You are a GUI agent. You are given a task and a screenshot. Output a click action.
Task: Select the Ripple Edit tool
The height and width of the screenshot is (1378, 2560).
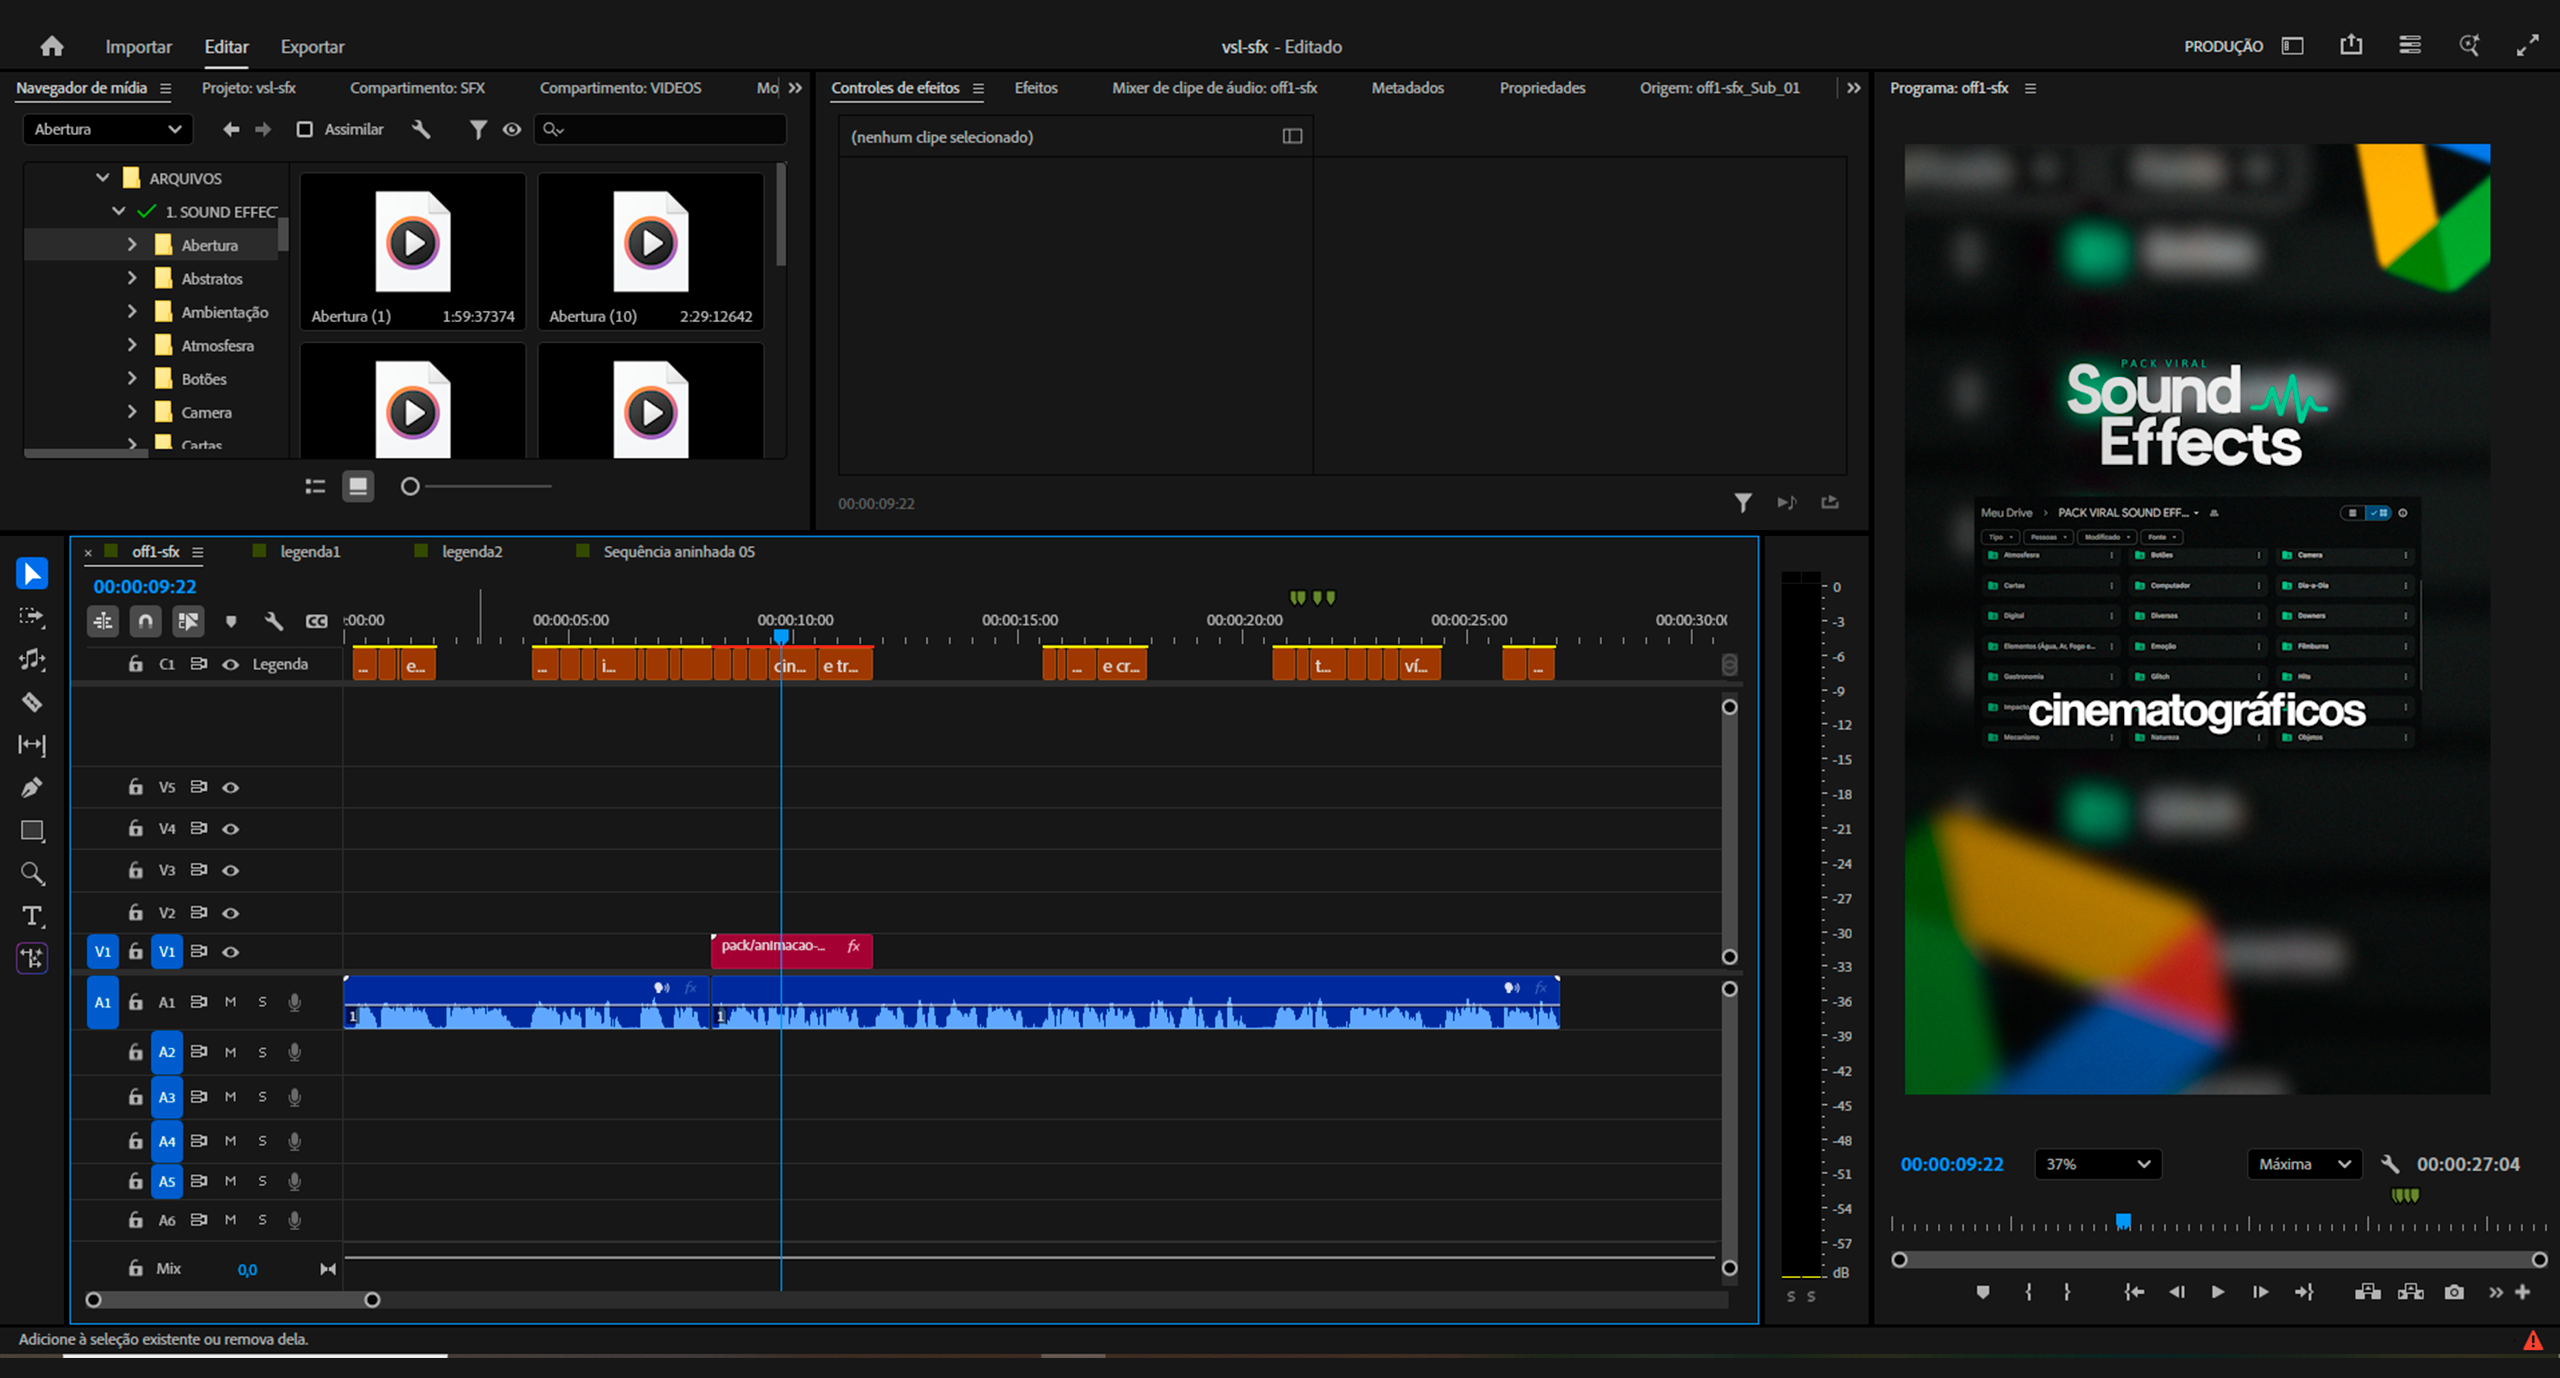(32, 660)
